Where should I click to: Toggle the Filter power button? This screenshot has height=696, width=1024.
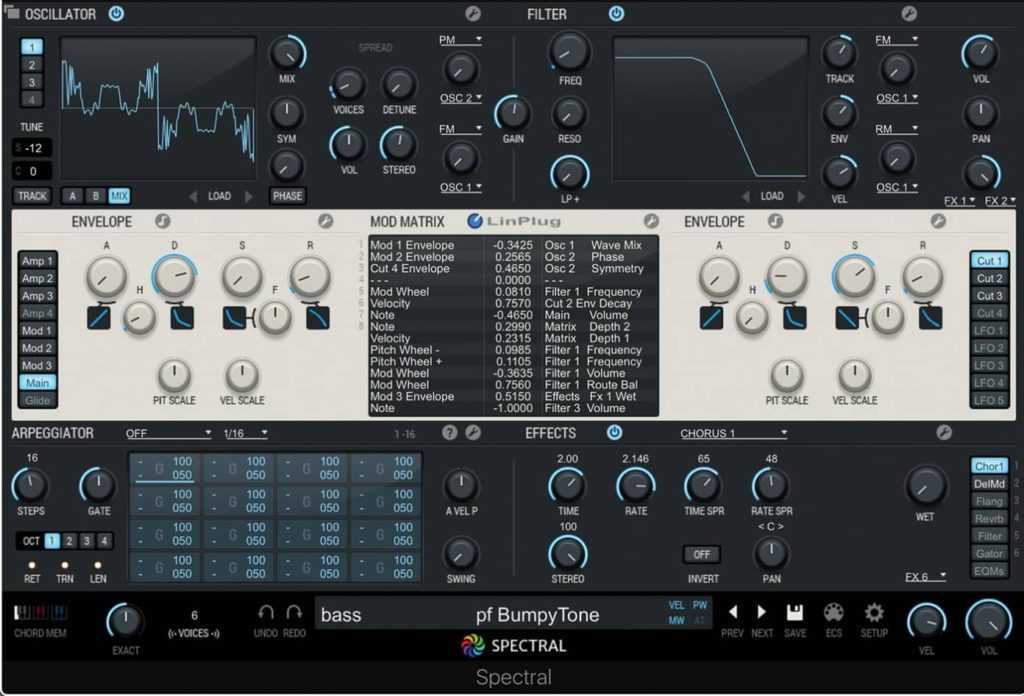616,14
